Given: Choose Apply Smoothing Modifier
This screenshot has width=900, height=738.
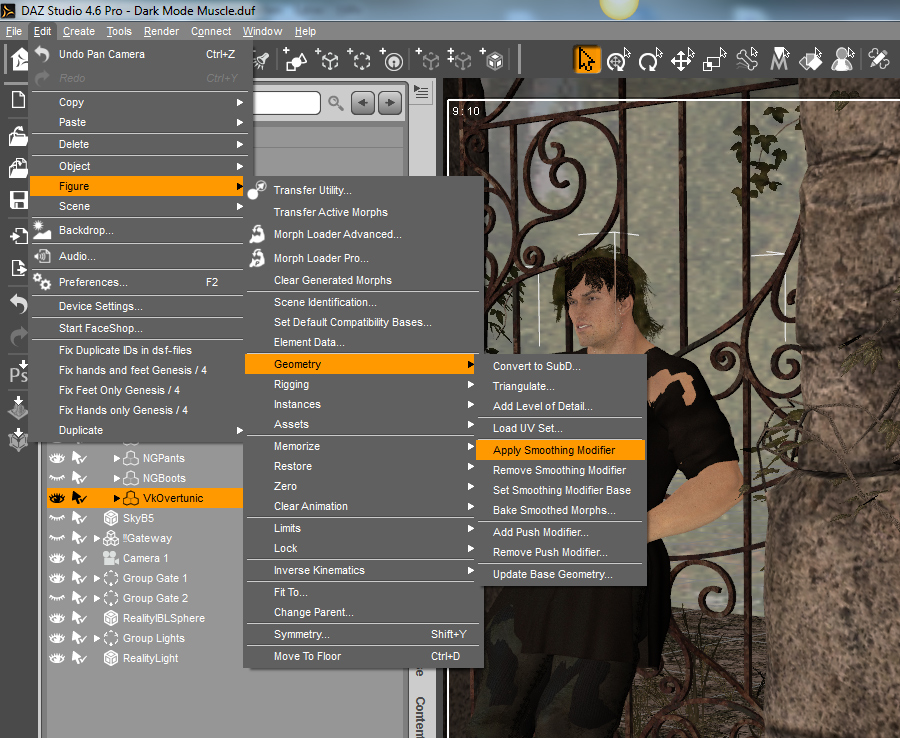Looking at the screenshot, I should point(560,450).
